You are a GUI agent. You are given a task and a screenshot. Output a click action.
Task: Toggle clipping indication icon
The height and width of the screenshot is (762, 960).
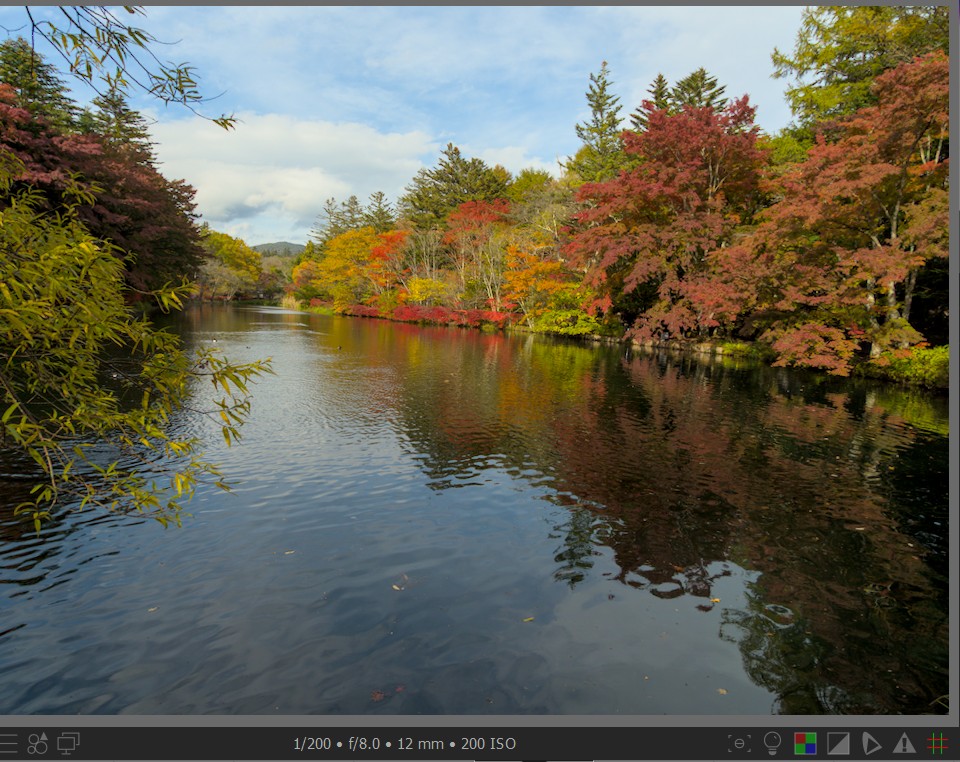click(838, 744)
